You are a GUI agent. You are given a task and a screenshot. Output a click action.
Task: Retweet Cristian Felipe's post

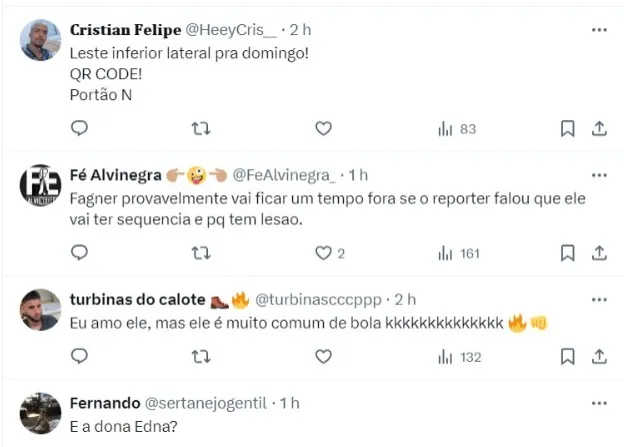click(201, 128)
